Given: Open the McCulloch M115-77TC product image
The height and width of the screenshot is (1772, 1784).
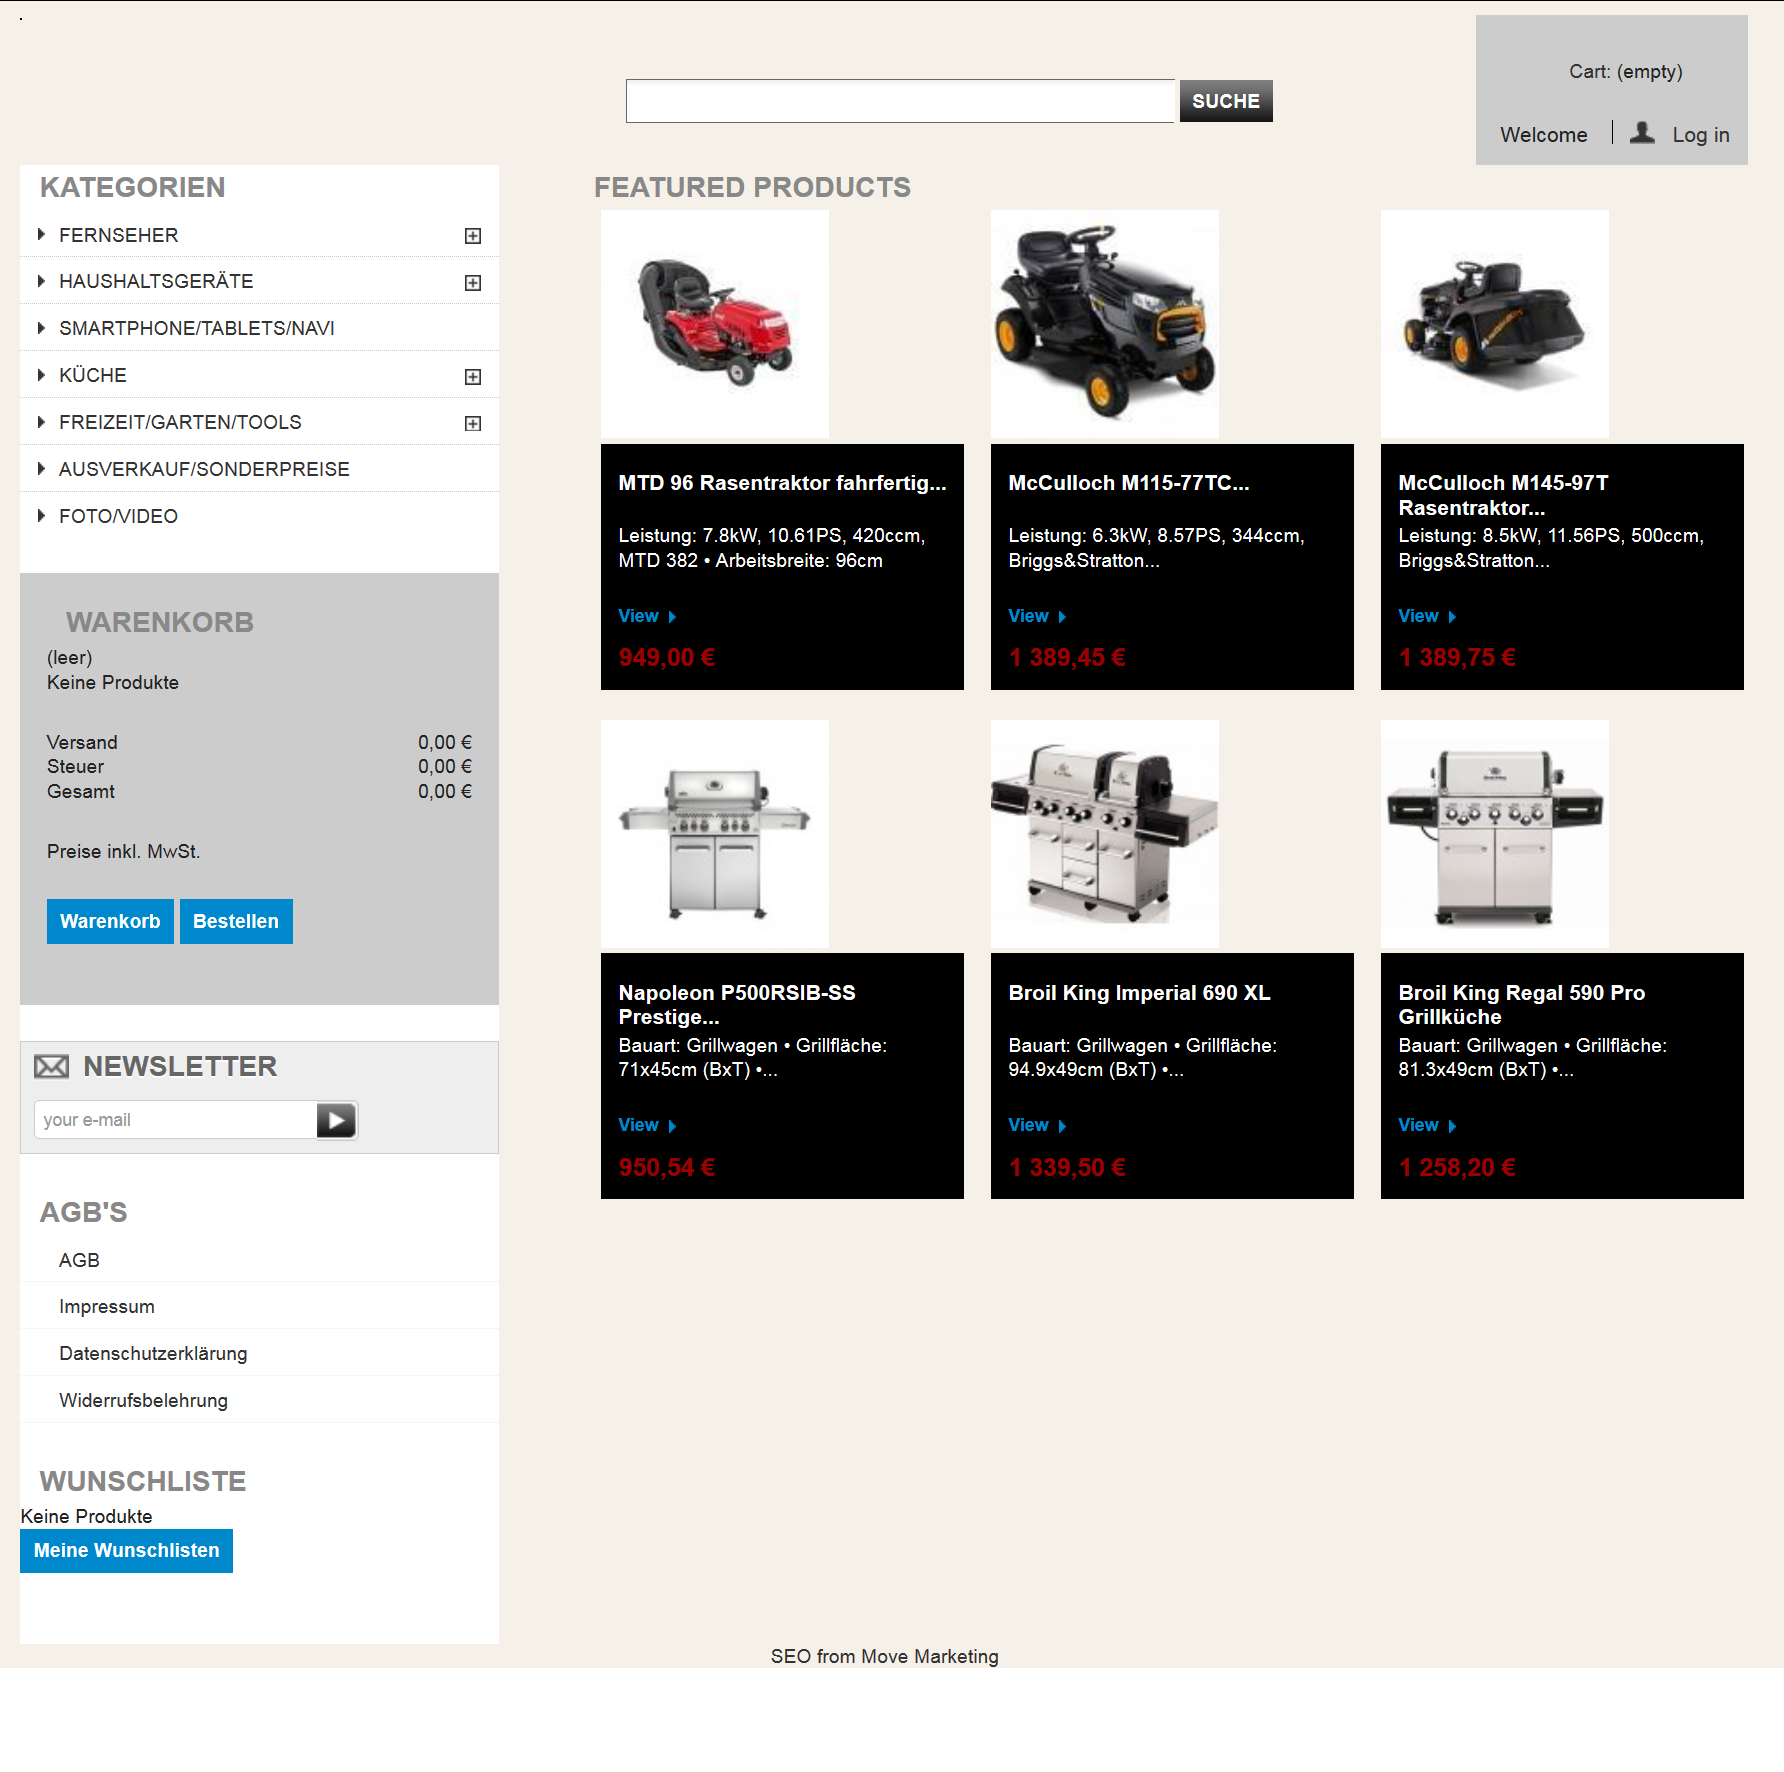Looking at the screenshot, I should click(x=1105, y=324).
